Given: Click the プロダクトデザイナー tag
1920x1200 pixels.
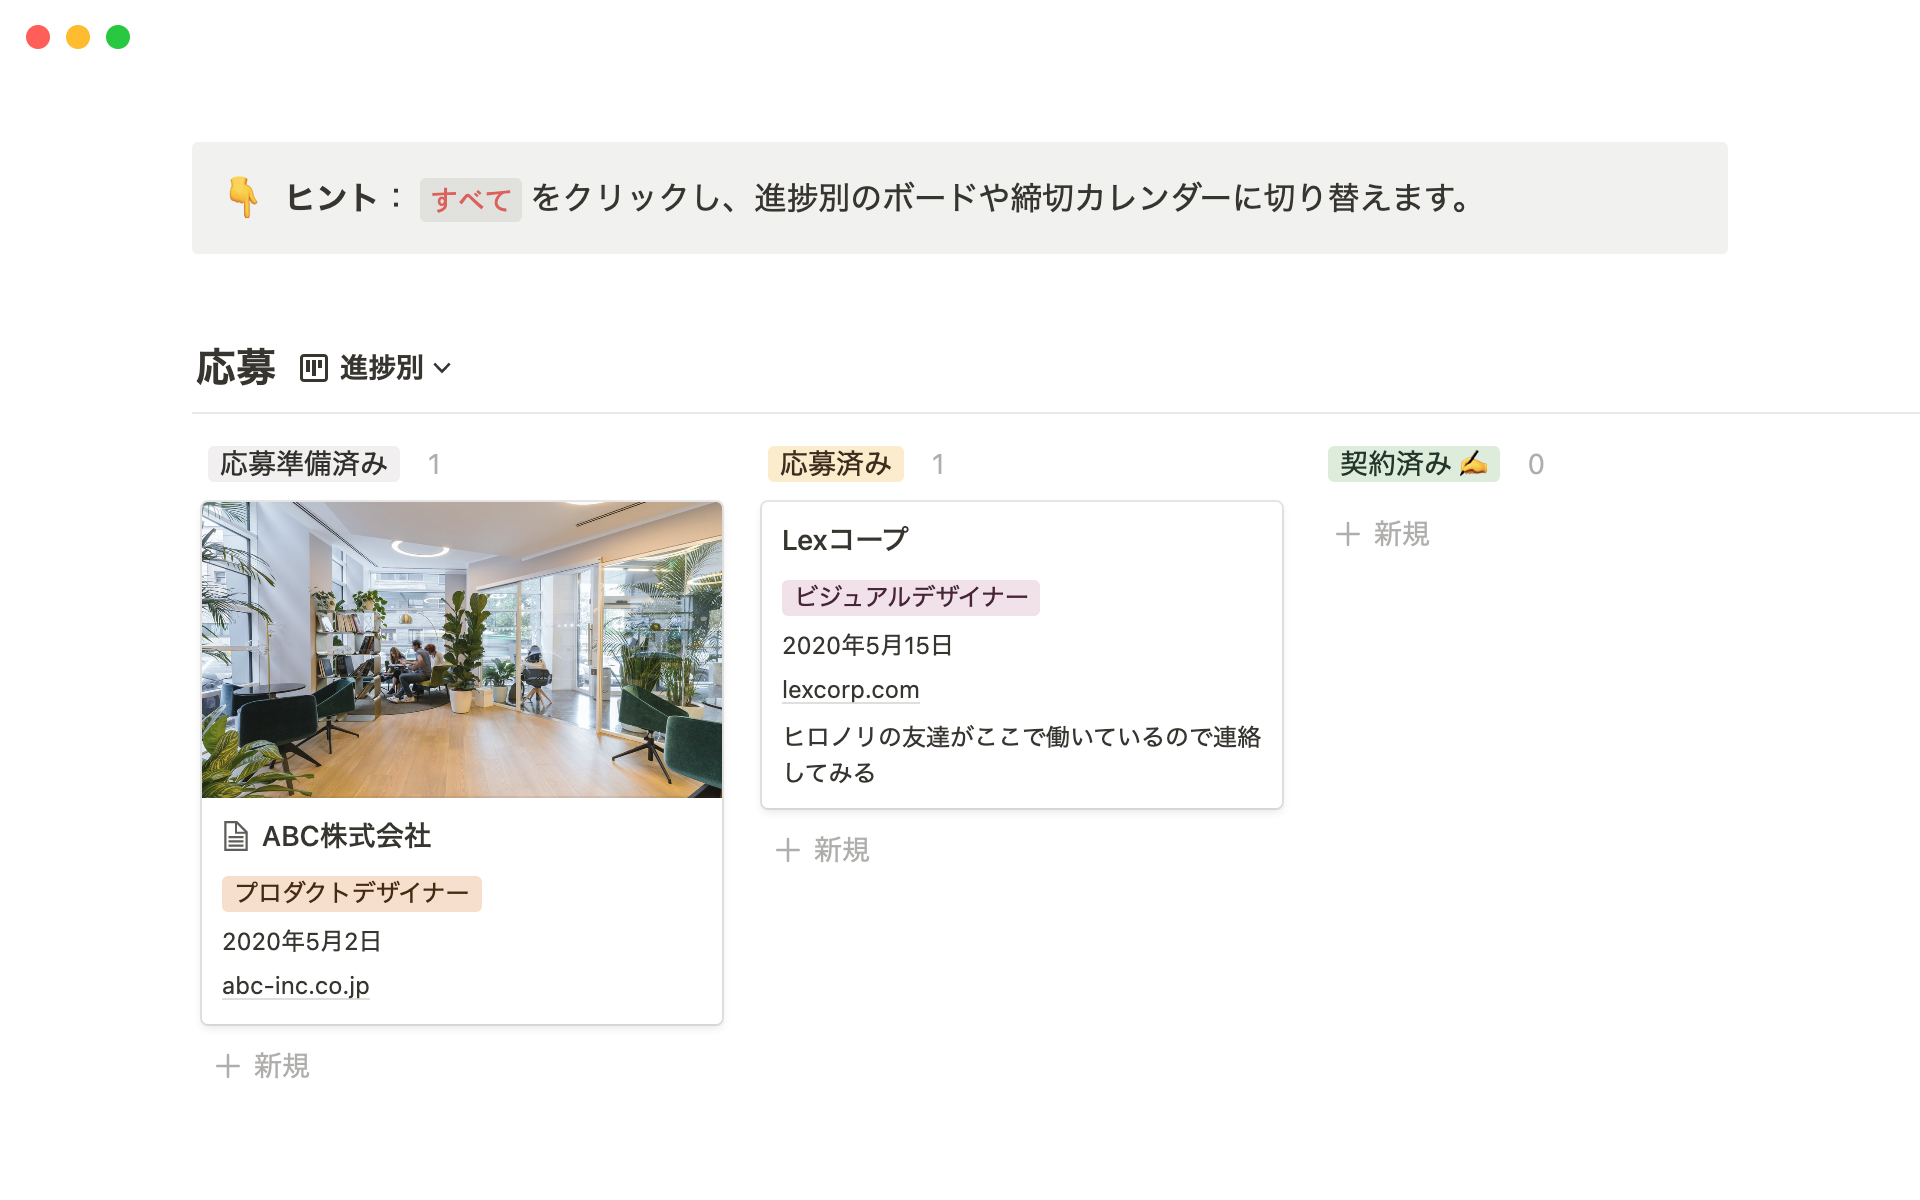Looking at the screenshot, I should tap(351, 893).
